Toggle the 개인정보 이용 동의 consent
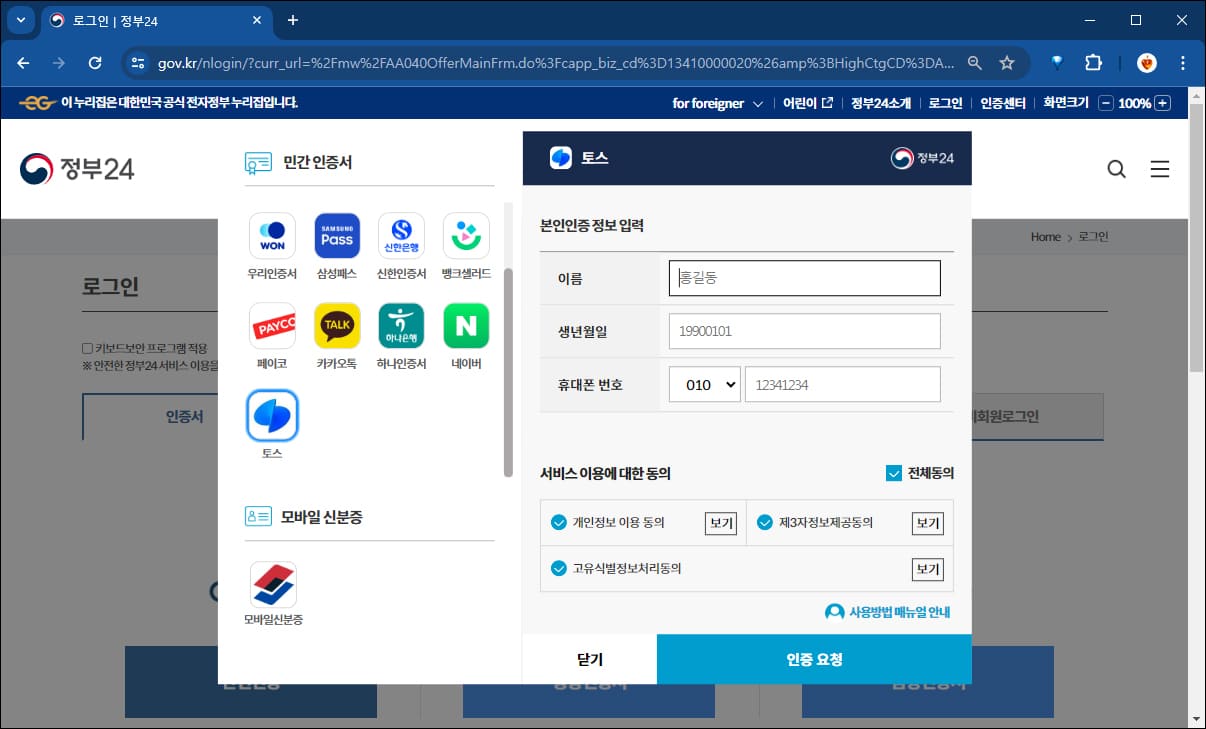This screenshot has height=729, width=1206. (558, 522)
